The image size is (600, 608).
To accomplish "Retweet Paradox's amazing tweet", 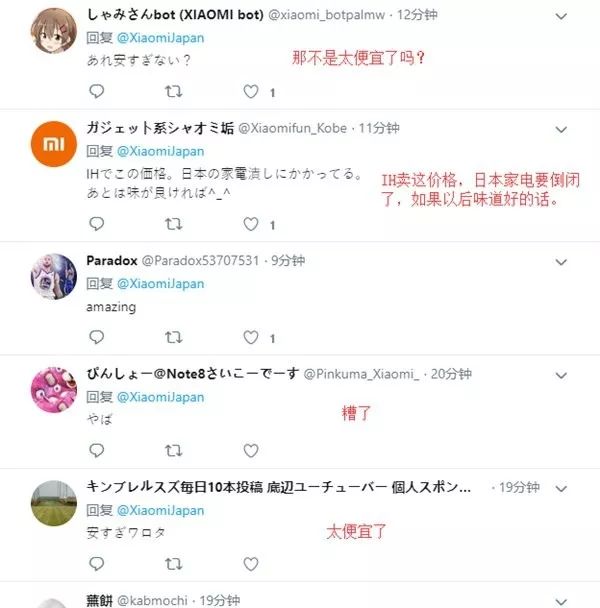I will pos(173,337).
